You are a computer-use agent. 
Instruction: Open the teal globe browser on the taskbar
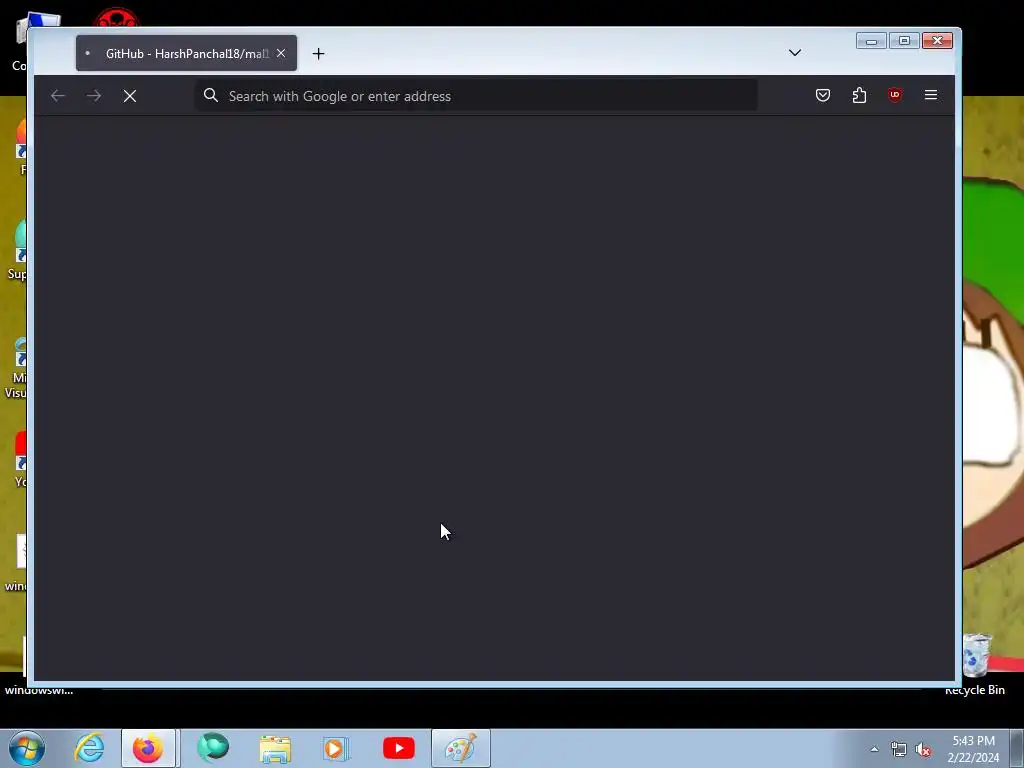point(213,748)
